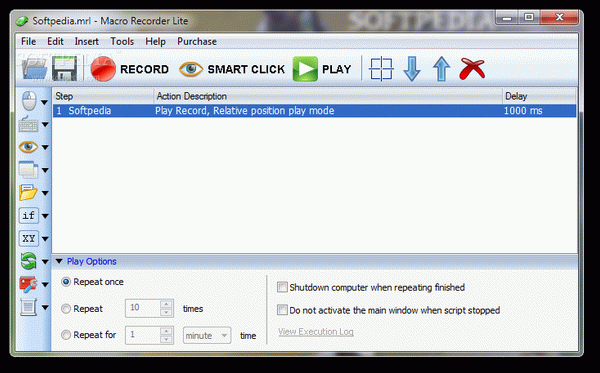Expand dropdown arrow beside sidebar folder icon
The width and height of the screenshot is (600, 373).
[45, 193]
